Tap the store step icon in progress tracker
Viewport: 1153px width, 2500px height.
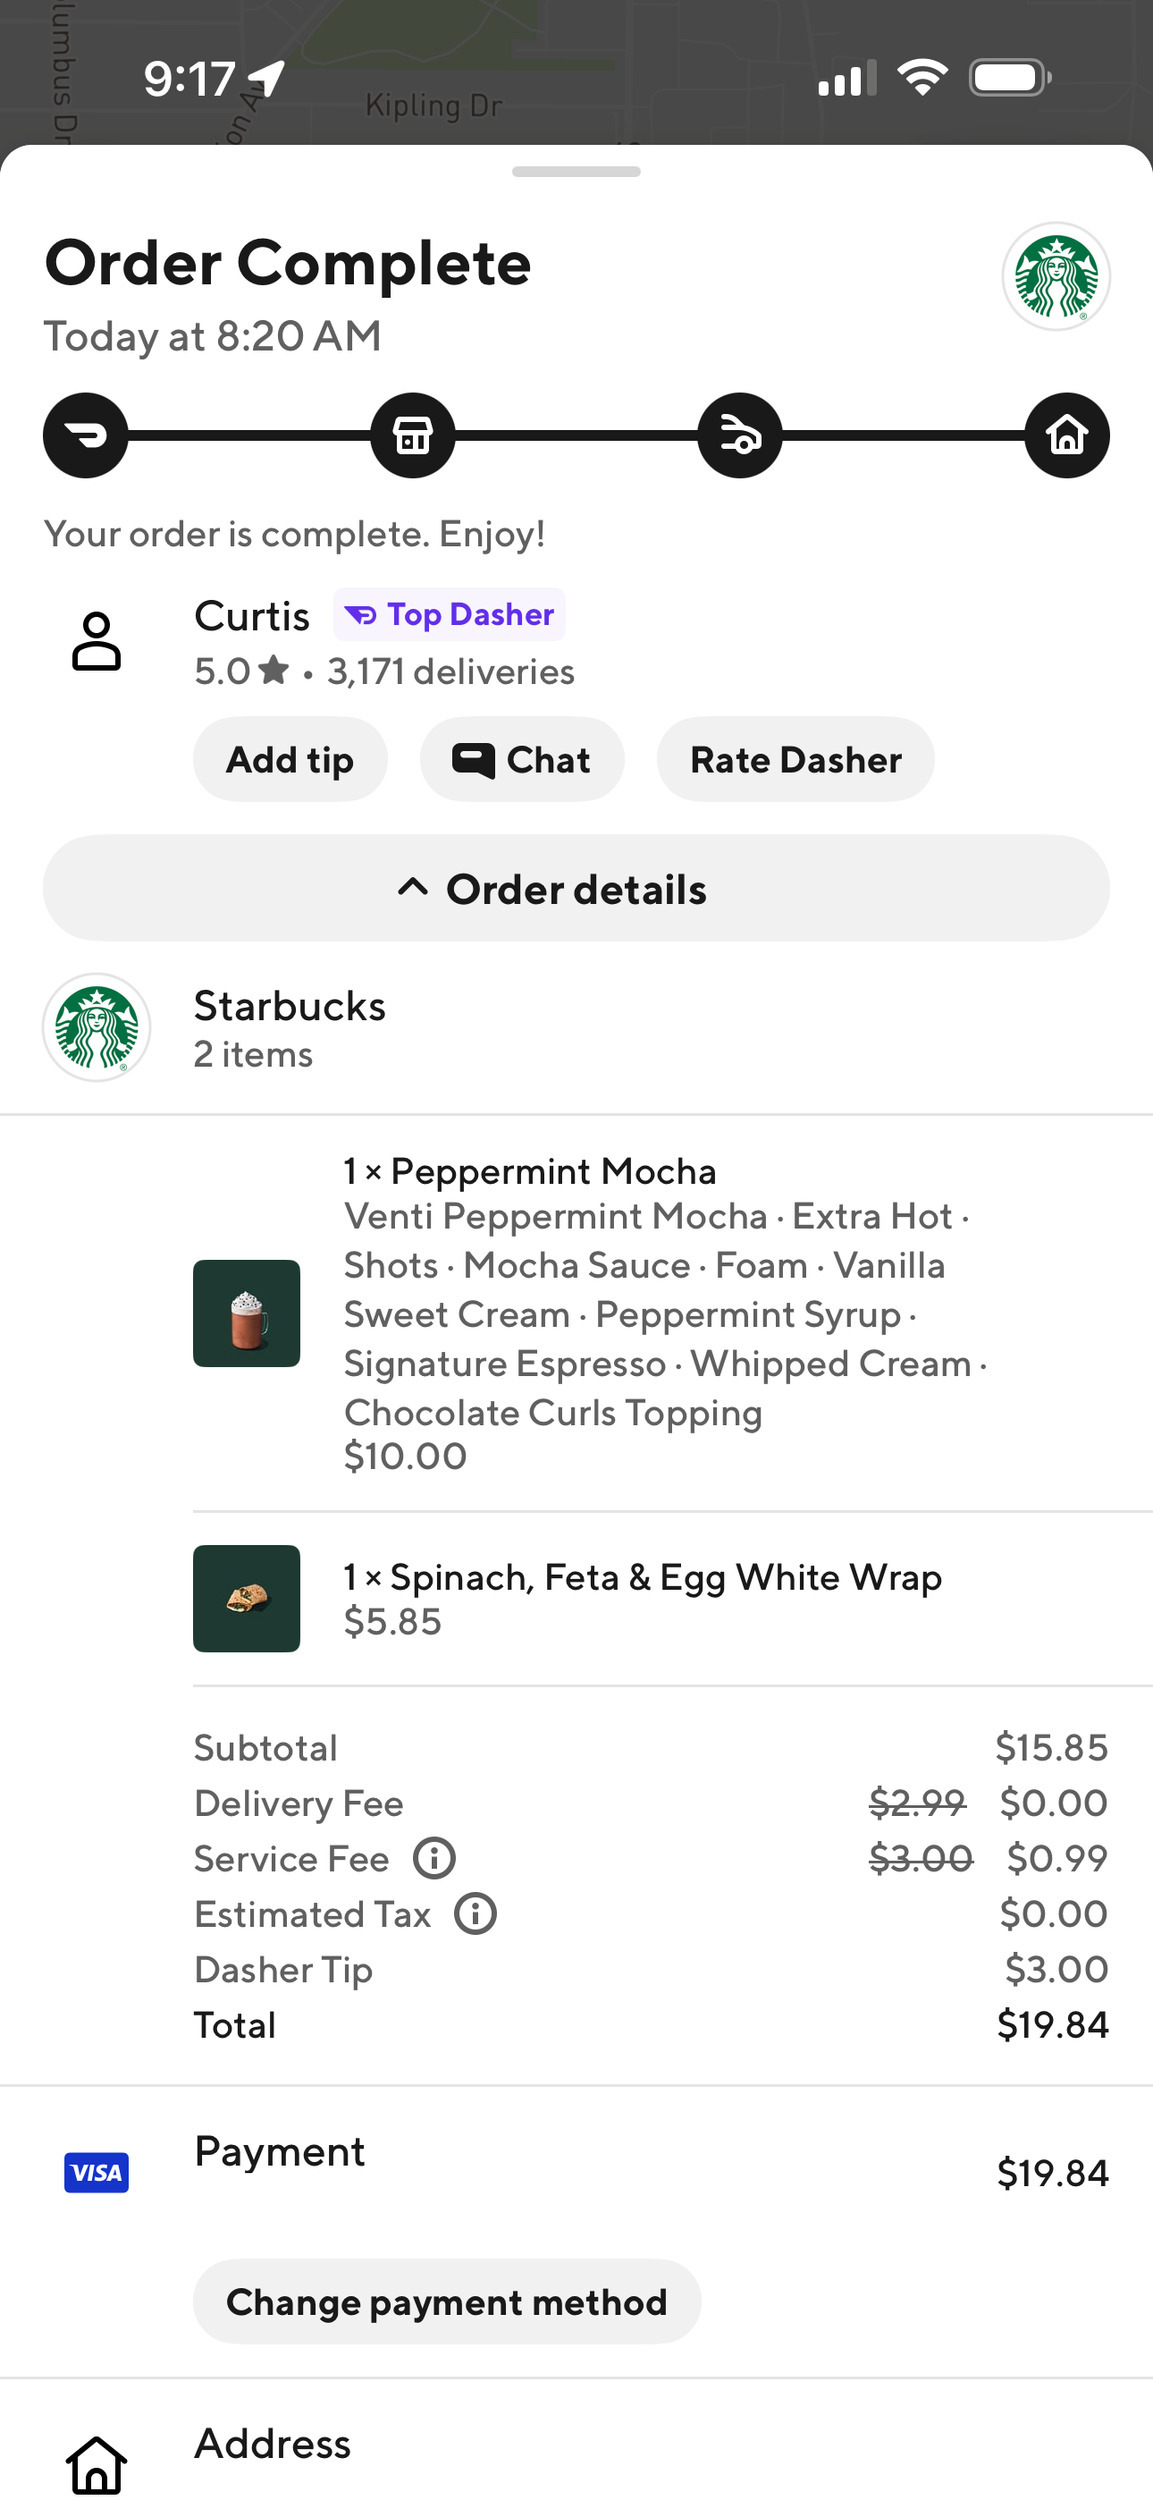click(x=413, y=436)
